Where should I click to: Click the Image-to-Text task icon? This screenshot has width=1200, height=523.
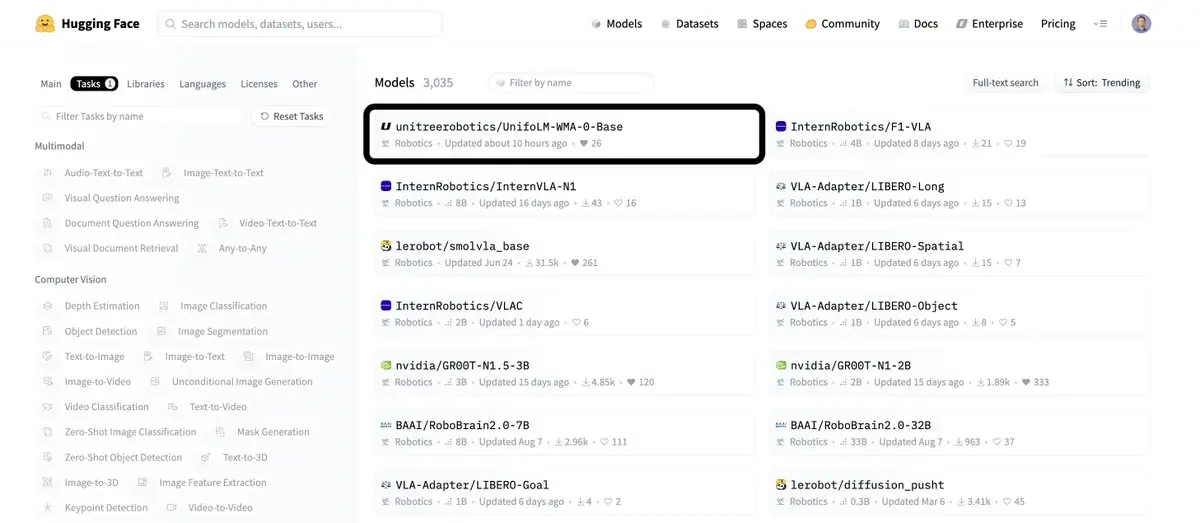coord(148,356)
